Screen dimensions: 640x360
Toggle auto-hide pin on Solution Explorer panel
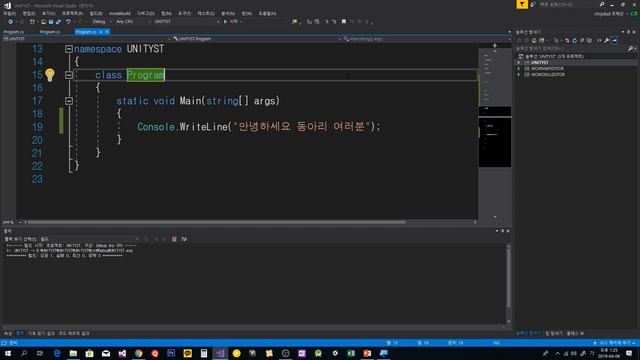628,32
